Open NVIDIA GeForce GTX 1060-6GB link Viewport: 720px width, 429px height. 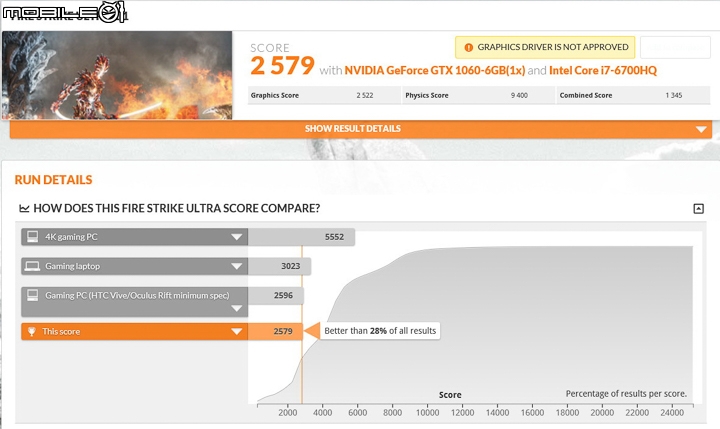click(x=434, y=70)
